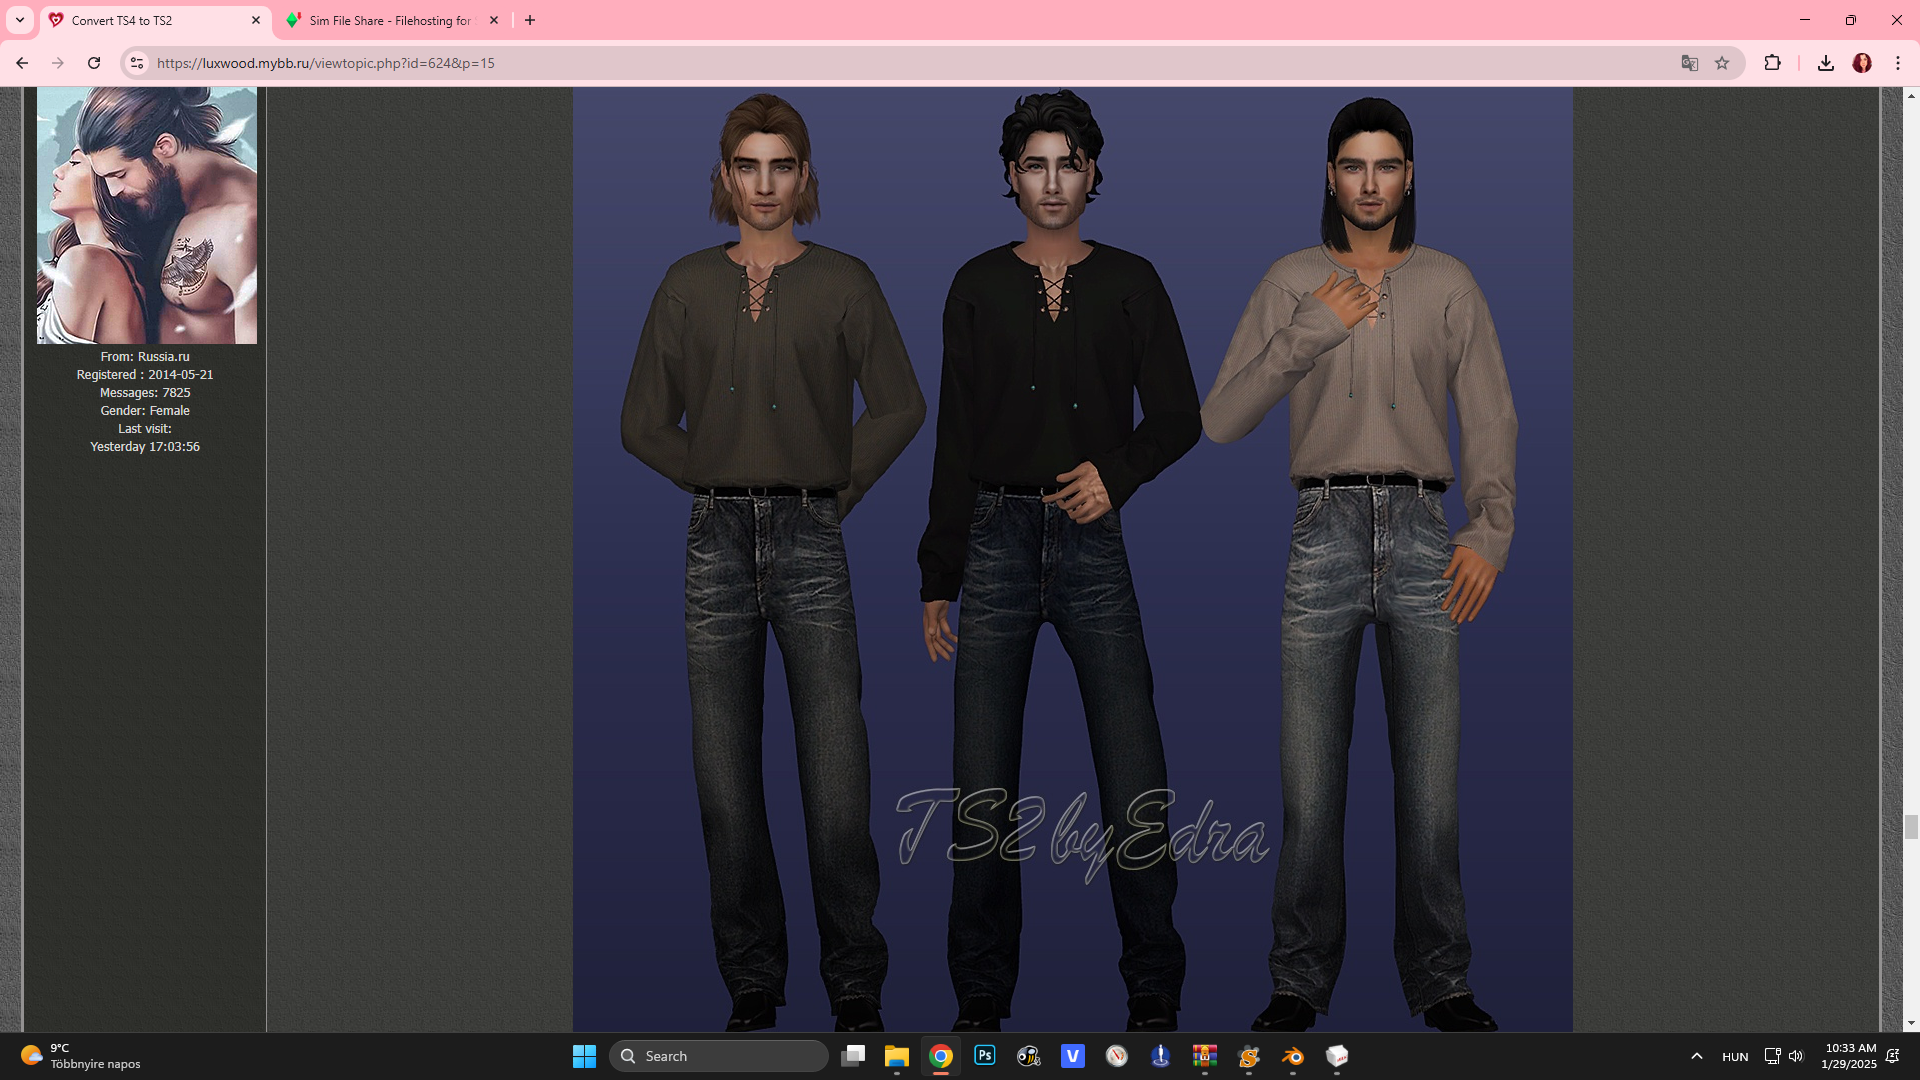Image resolution: width=1920 pixels, height=1080 pixels.
Task: Click the scrollbar up arrow
Action: pyautogui.click(x=1911, y=95)
